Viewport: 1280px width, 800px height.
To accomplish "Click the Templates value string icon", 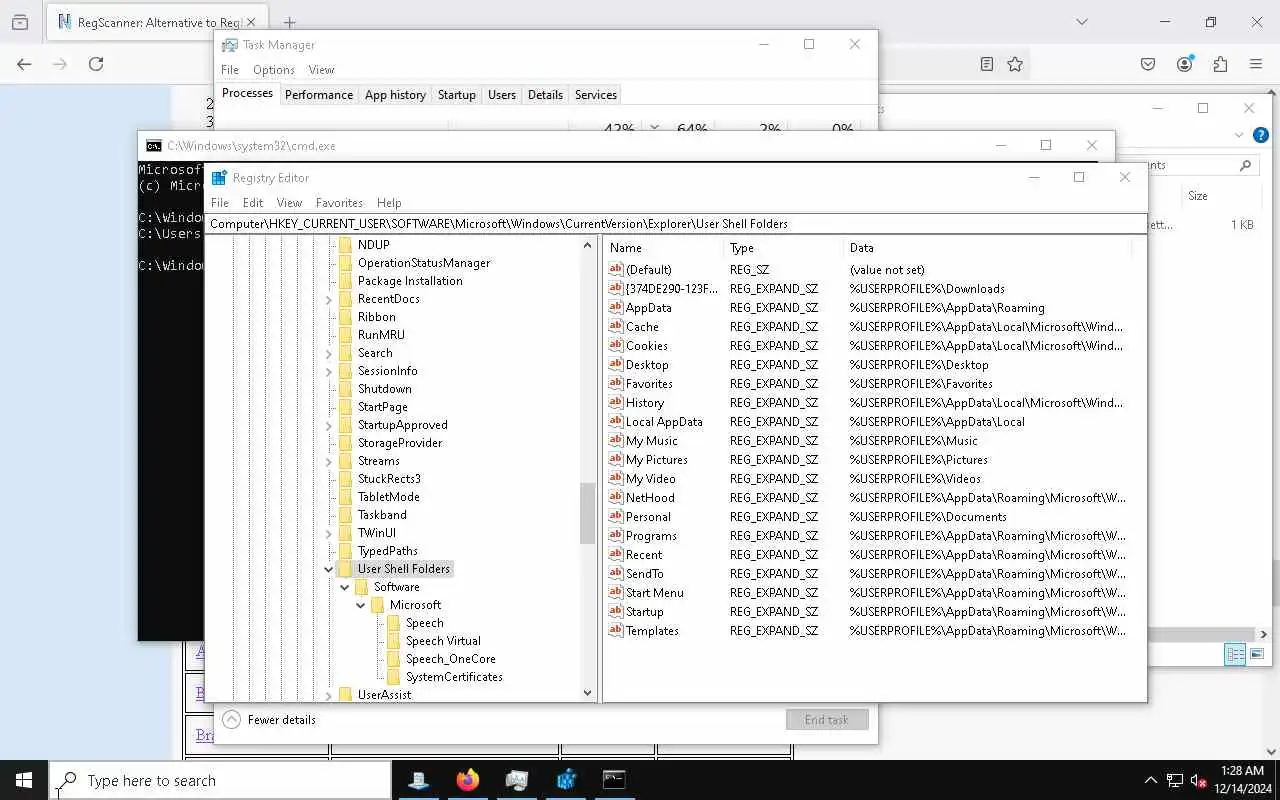I will [616, 630].
